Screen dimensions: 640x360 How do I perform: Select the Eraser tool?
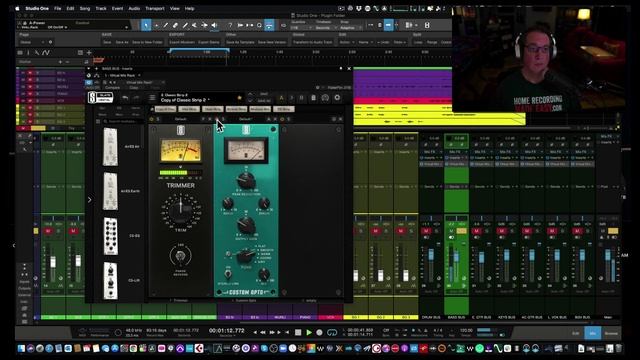[x=175, y=25]
